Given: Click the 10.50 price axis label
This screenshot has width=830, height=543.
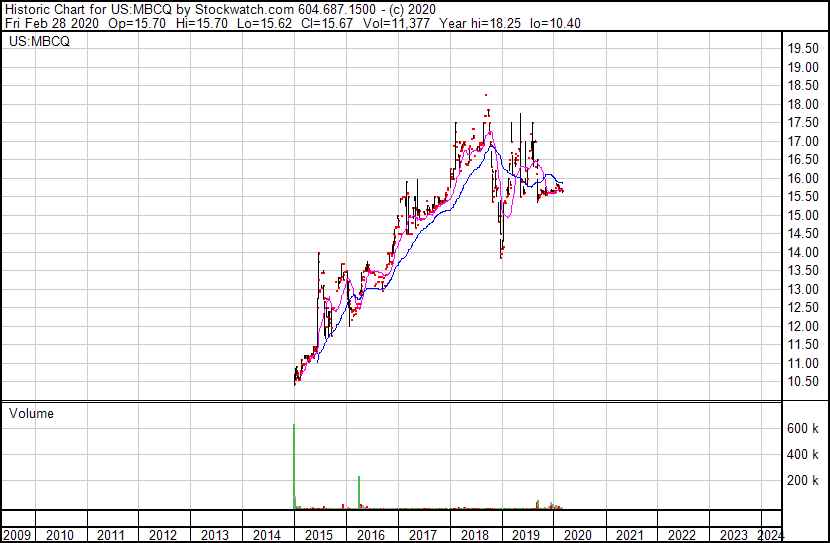Looking at the screenshot, I should pos(803,382).
